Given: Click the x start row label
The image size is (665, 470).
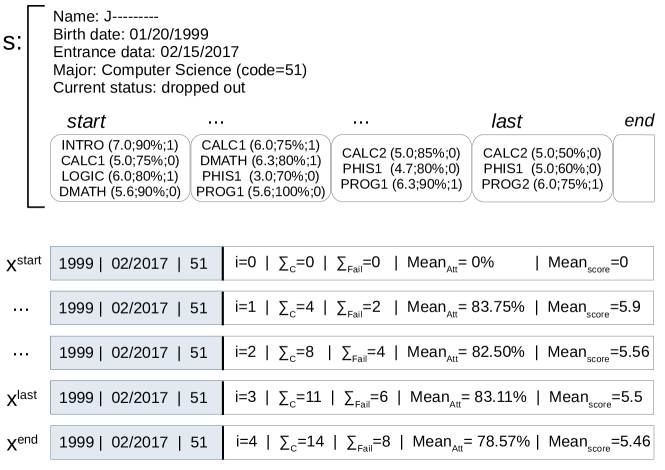Looking at the screenshot, I should tap(24, 263).
